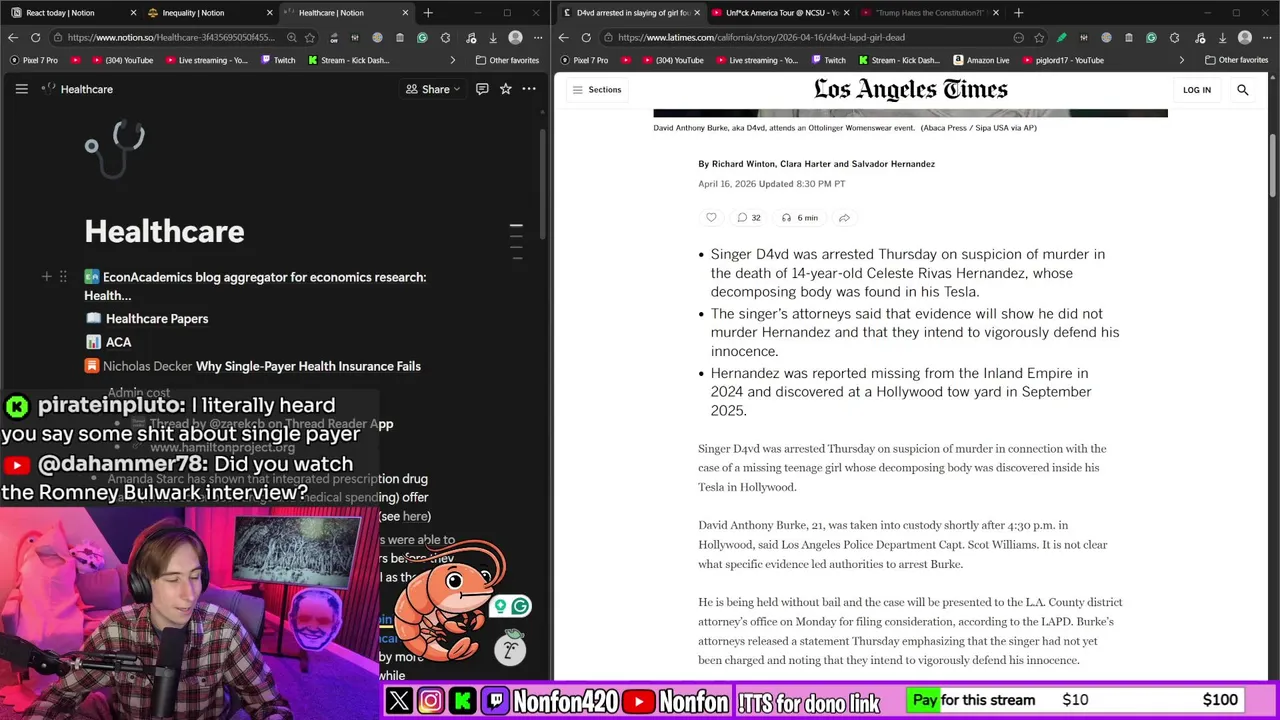
Task: Switch to Unf*ck America Tour YouTube tab
Action: click(782, 13)
